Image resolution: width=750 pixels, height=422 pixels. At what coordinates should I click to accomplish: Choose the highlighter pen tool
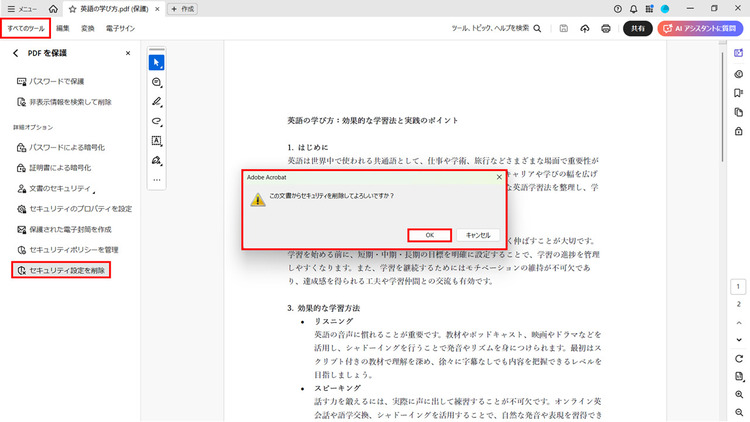tap(156, 101)
